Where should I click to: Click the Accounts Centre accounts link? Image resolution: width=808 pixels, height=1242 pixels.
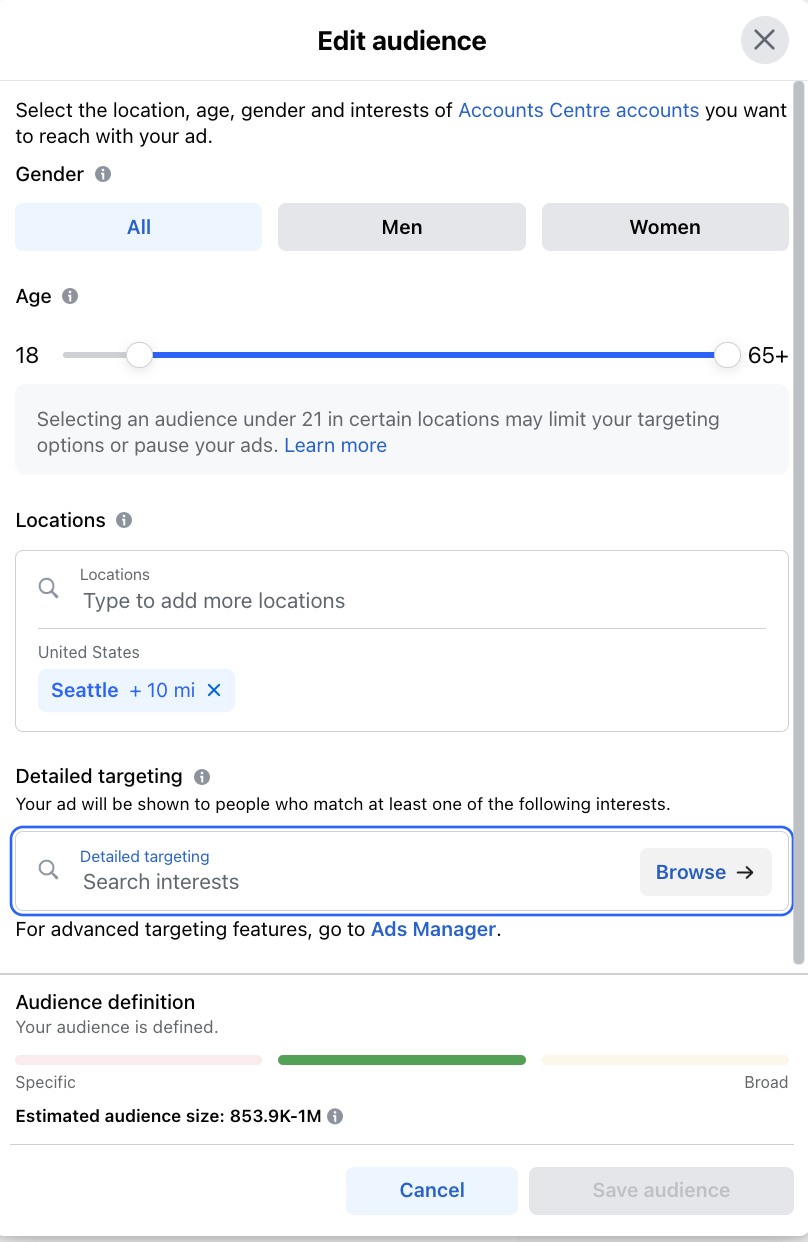578,110
